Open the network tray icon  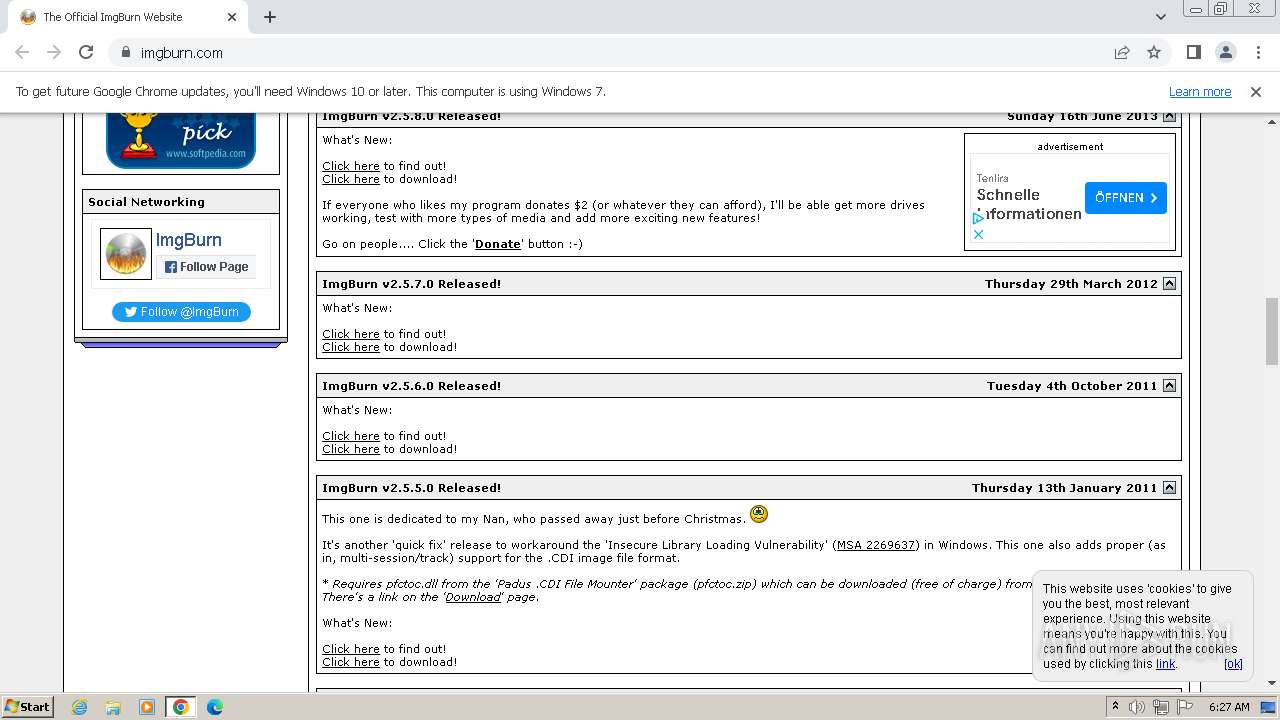[x=1160, y=707]
